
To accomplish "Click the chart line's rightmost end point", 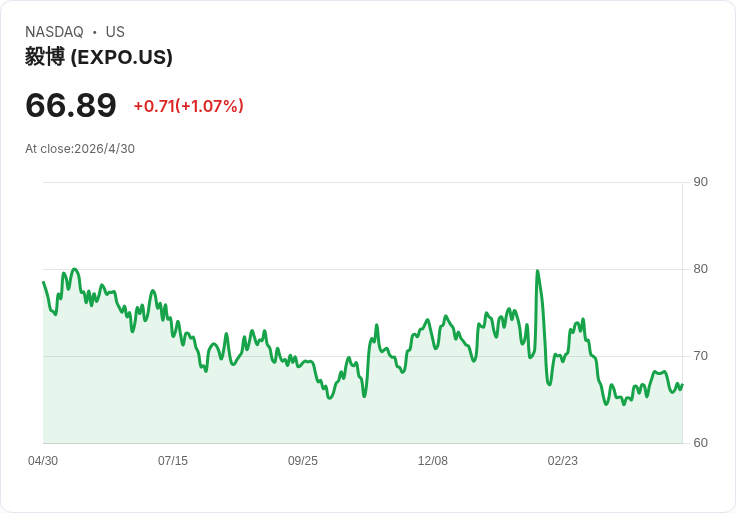I will (682, 385).
